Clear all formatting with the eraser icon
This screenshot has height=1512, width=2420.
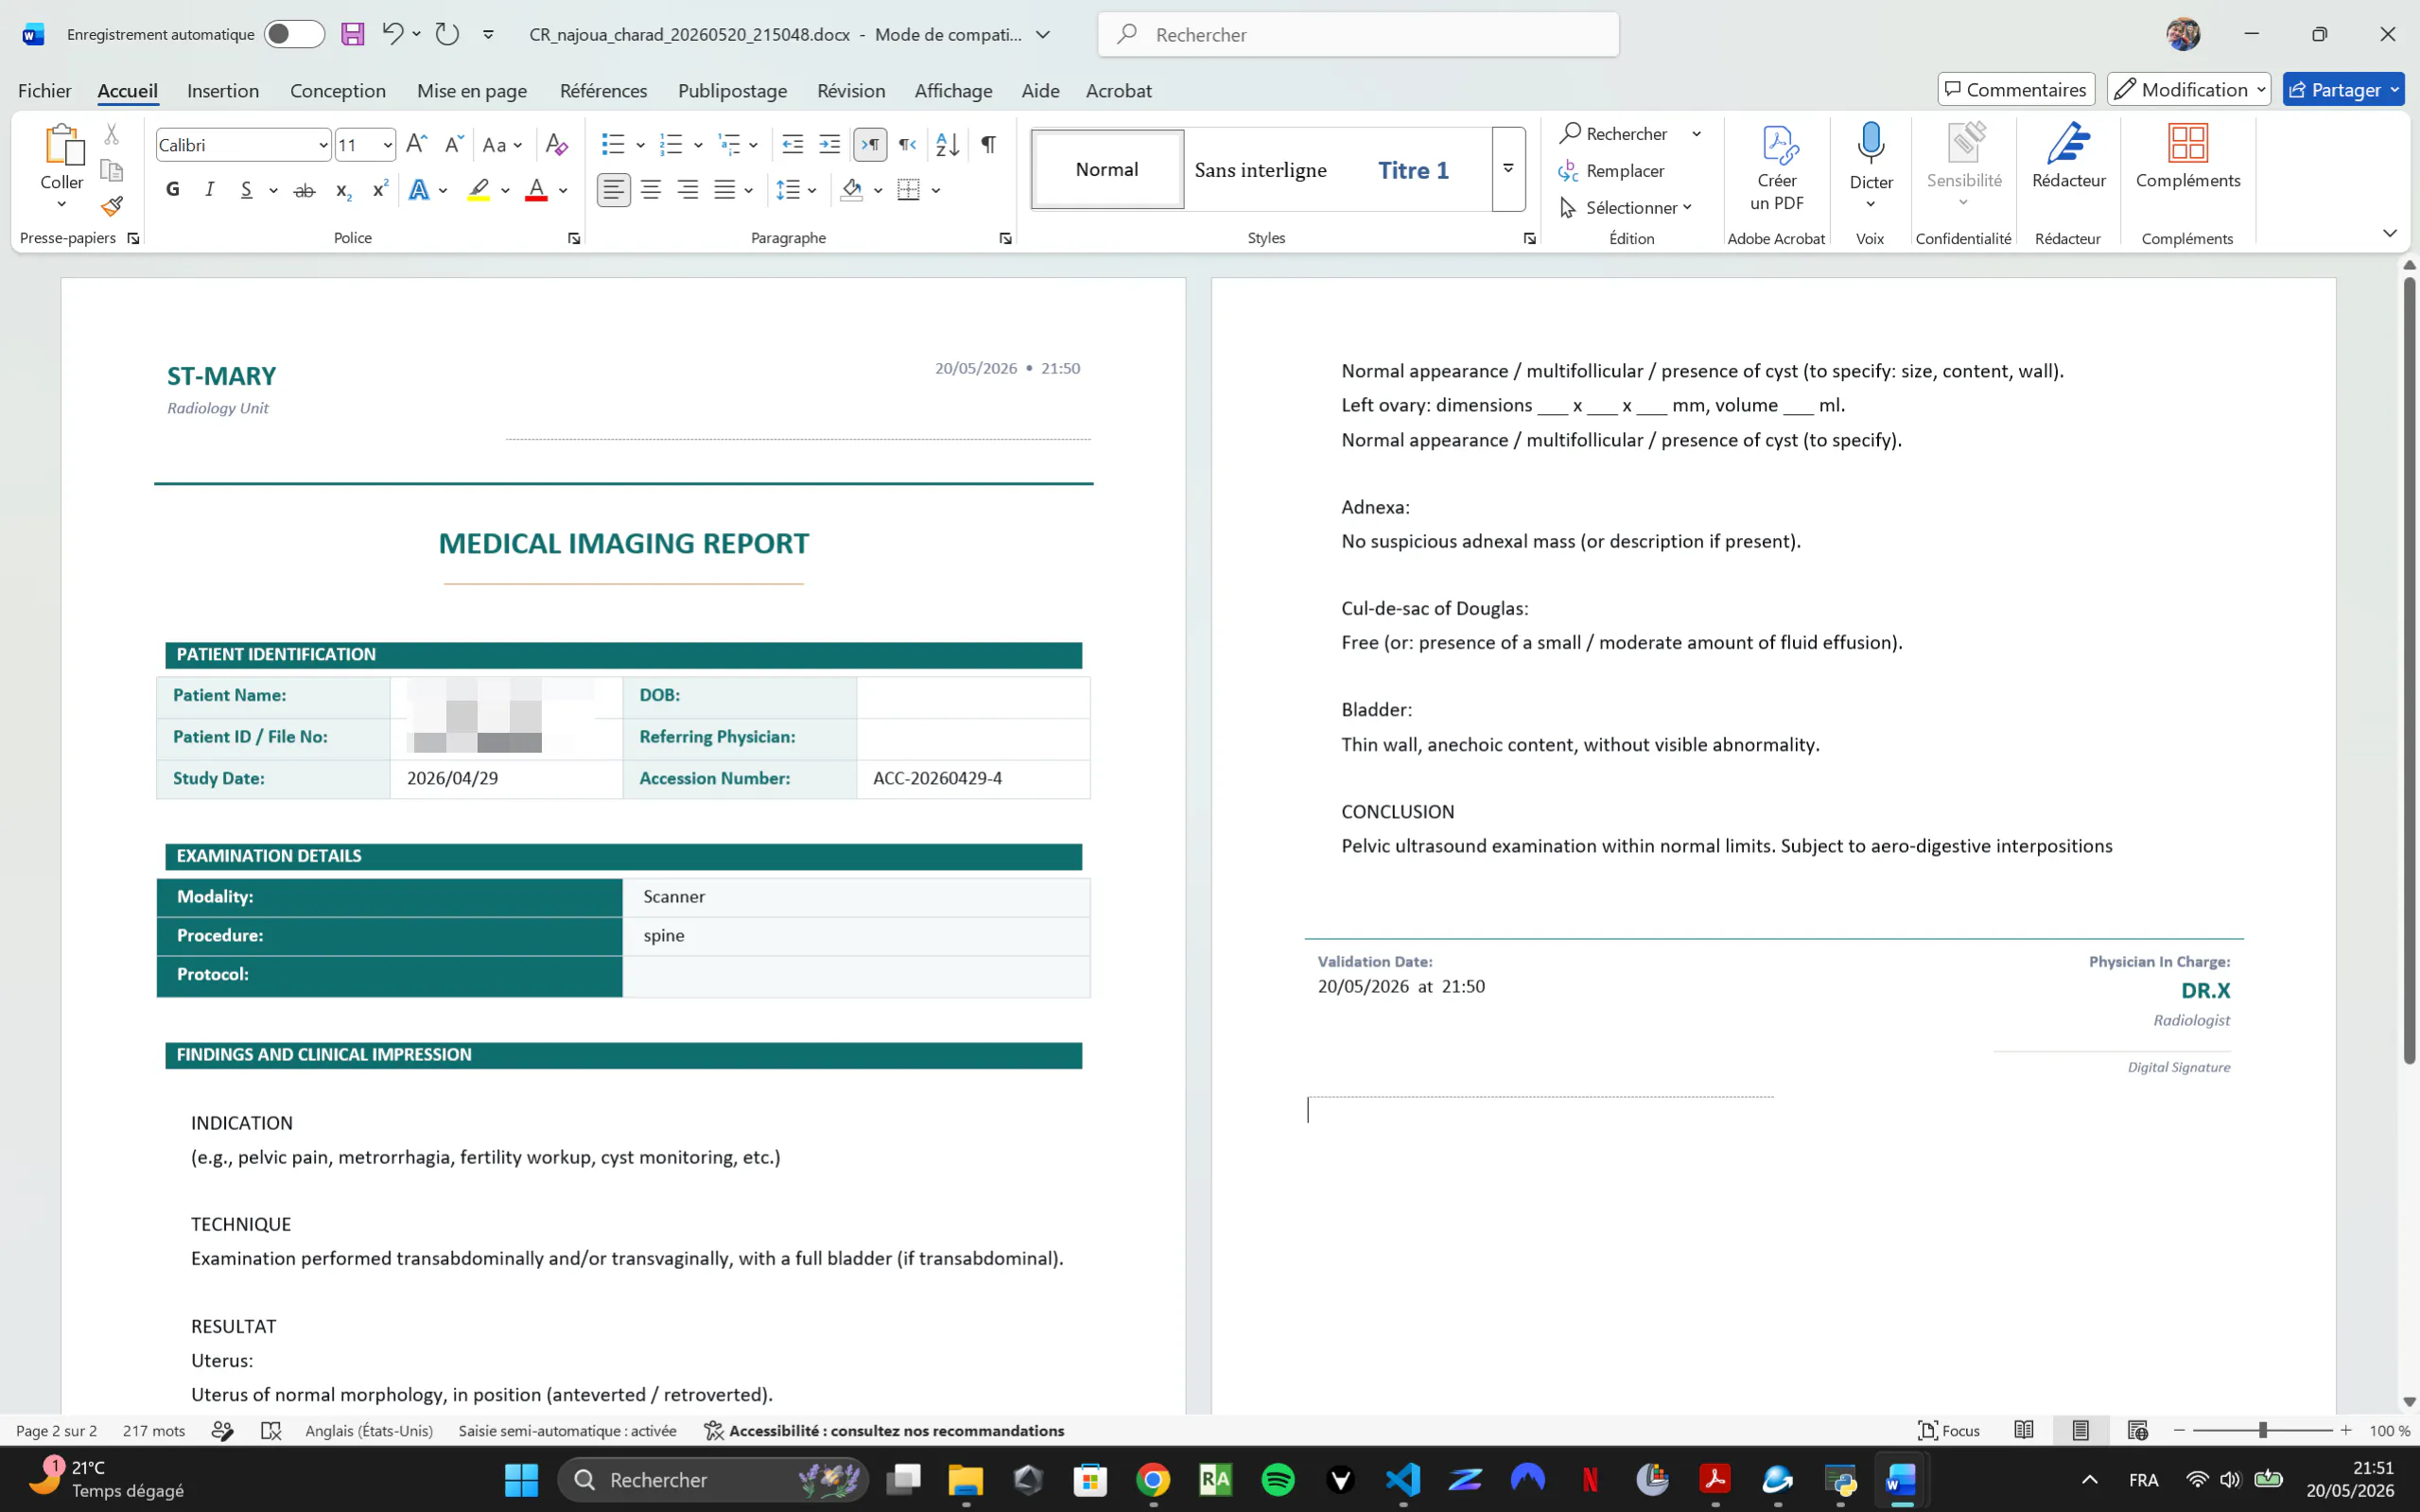point(557,145)
